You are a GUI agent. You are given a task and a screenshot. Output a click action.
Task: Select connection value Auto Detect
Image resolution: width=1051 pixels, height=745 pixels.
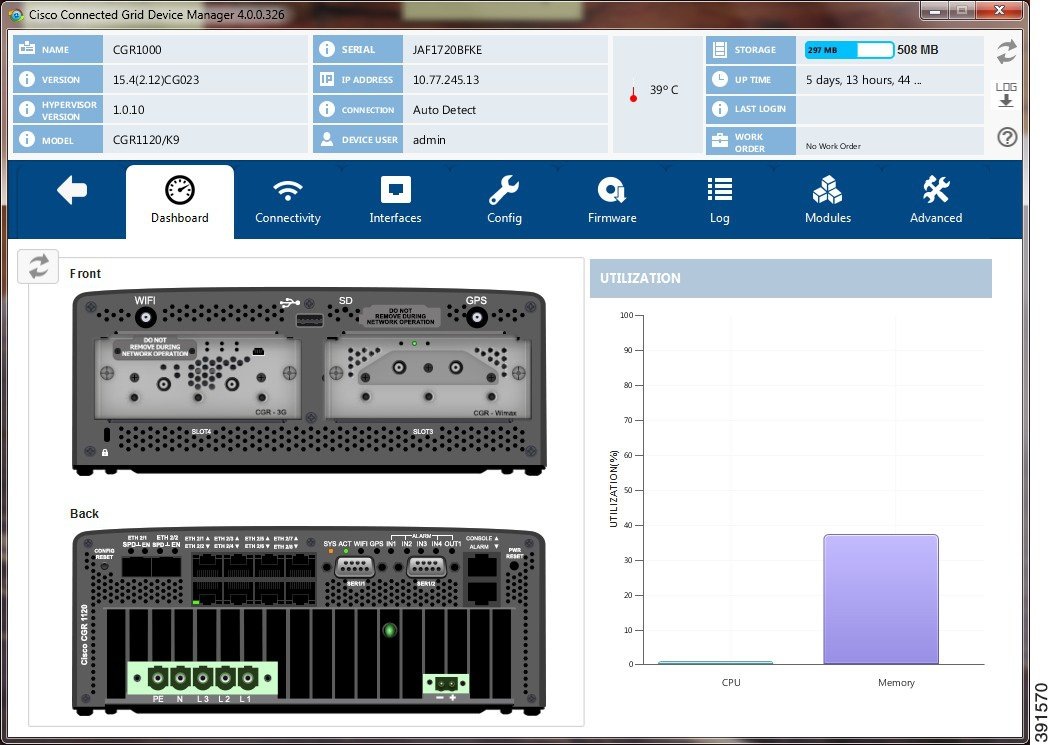tap(444, 110)
